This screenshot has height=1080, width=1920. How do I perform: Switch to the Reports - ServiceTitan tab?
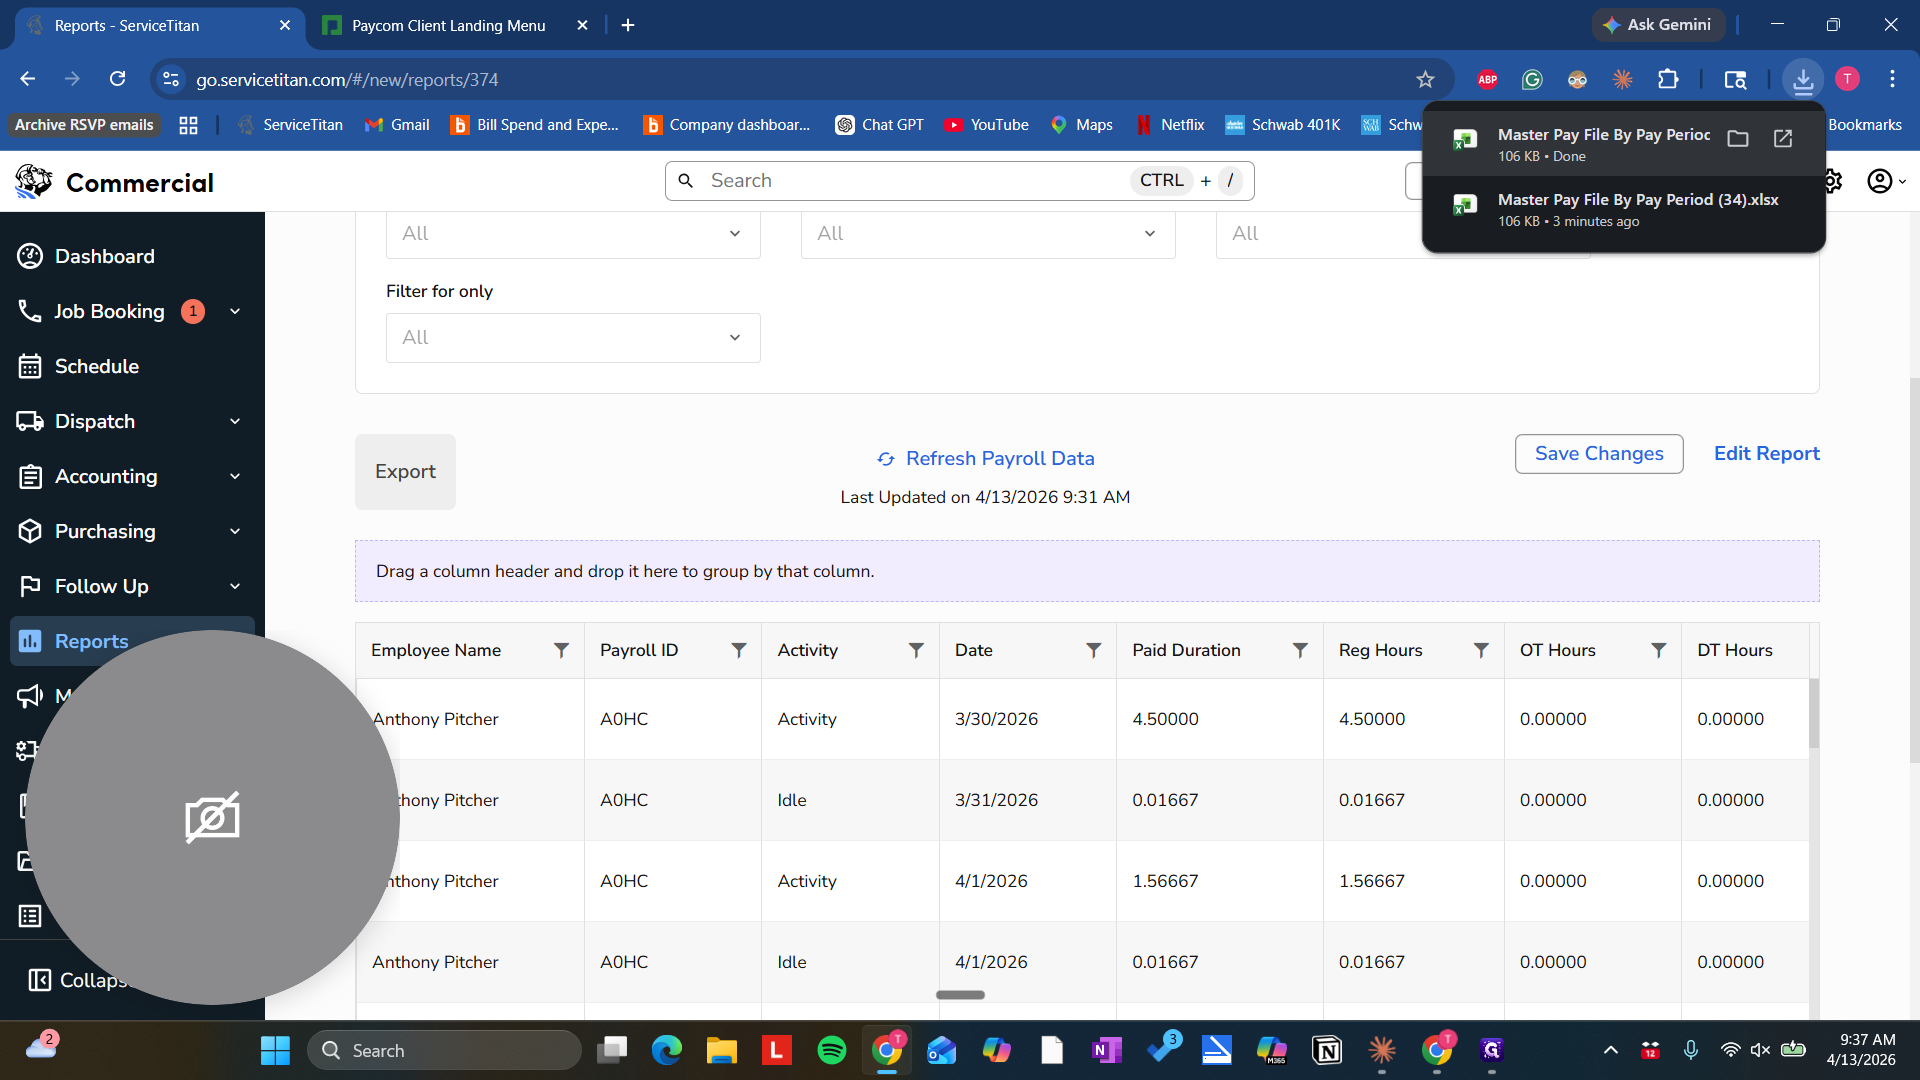point(140,25)
